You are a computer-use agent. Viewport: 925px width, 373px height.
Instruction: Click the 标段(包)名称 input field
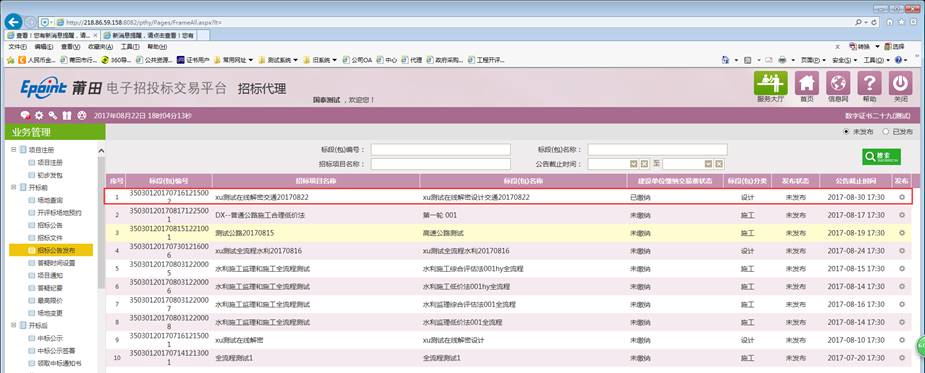[x=657, y=150]
